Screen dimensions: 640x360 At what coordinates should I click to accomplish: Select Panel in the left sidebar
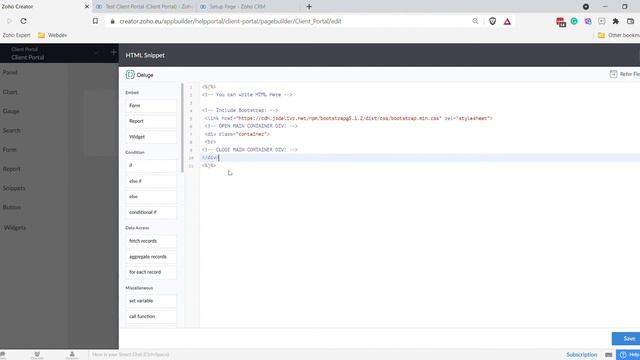click(10, 72)
